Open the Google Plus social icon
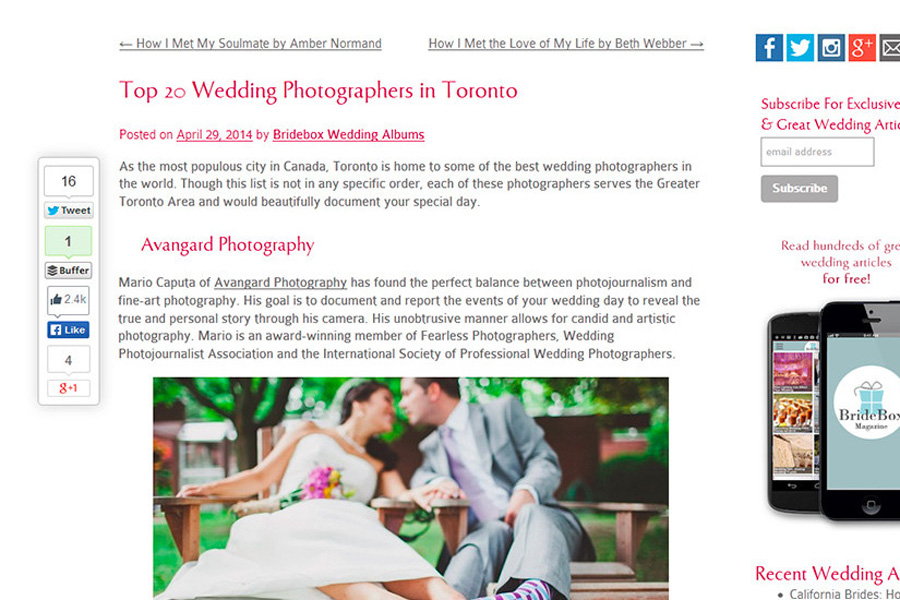 click(862, 48)
